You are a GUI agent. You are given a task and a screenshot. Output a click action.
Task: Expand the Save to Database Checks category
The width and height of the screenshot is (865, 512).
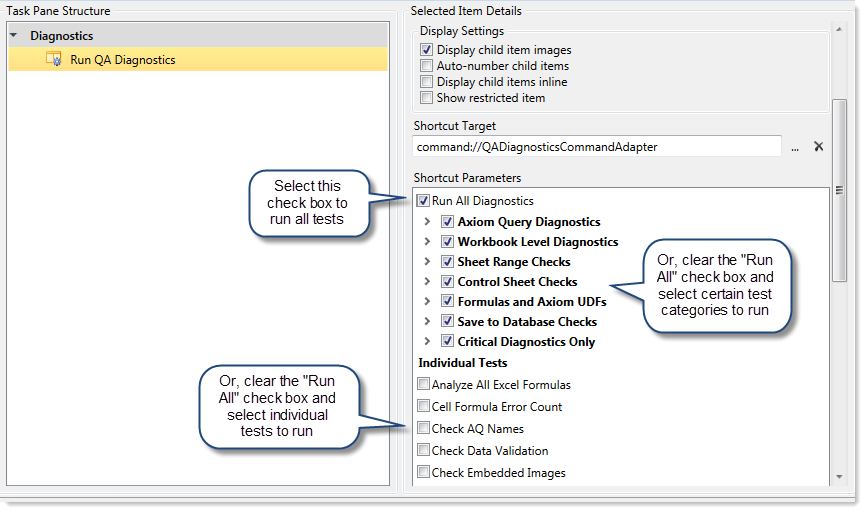coord(428,322)
